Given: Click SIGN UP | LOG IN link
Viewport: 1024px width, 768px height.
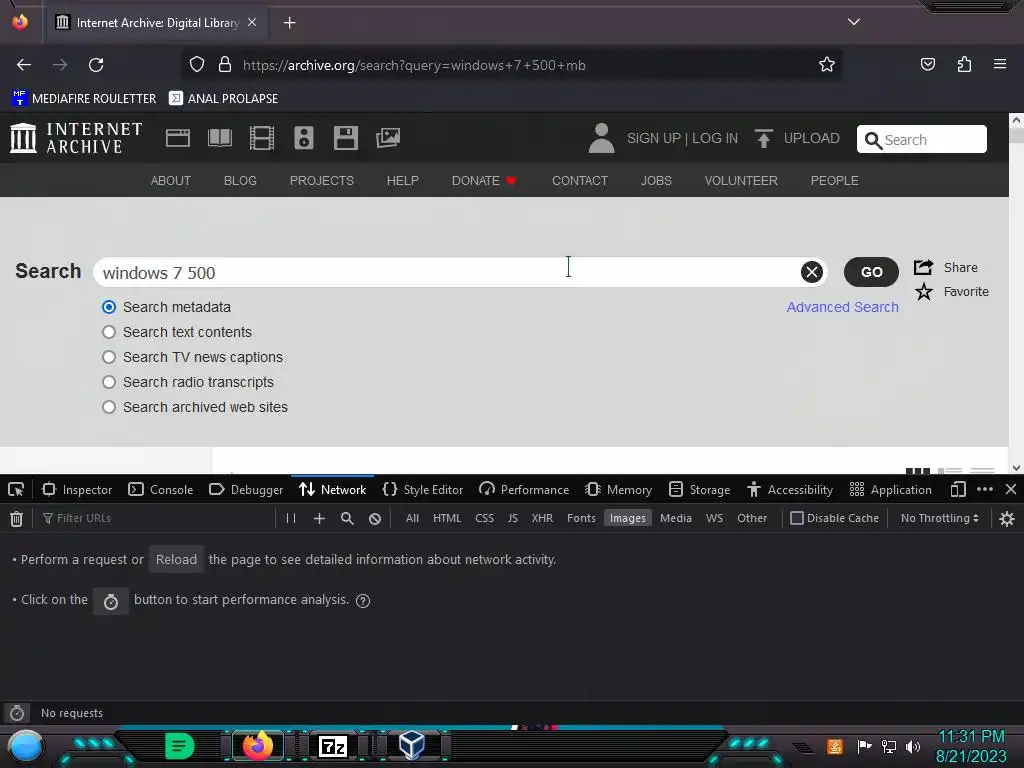Looking at the screenshot, I should (682, 138).
